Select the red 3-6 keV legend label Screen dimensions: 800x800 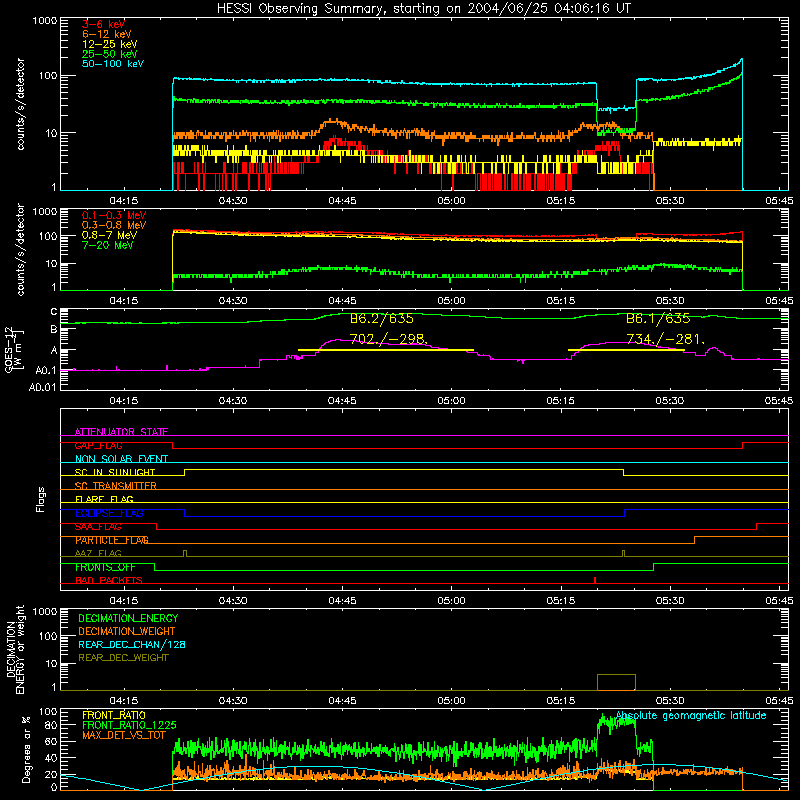tap(103, 24)
